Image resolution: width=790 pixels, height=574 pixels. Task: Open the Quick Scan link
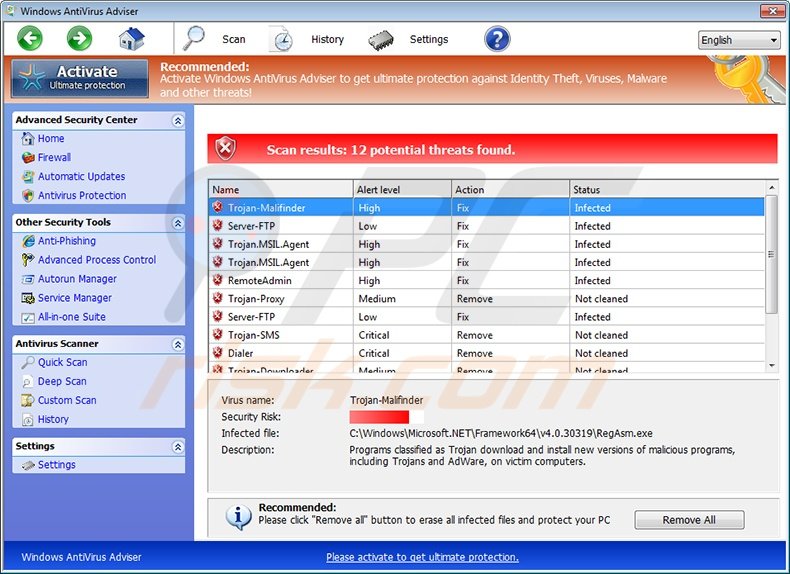point(62,362)
